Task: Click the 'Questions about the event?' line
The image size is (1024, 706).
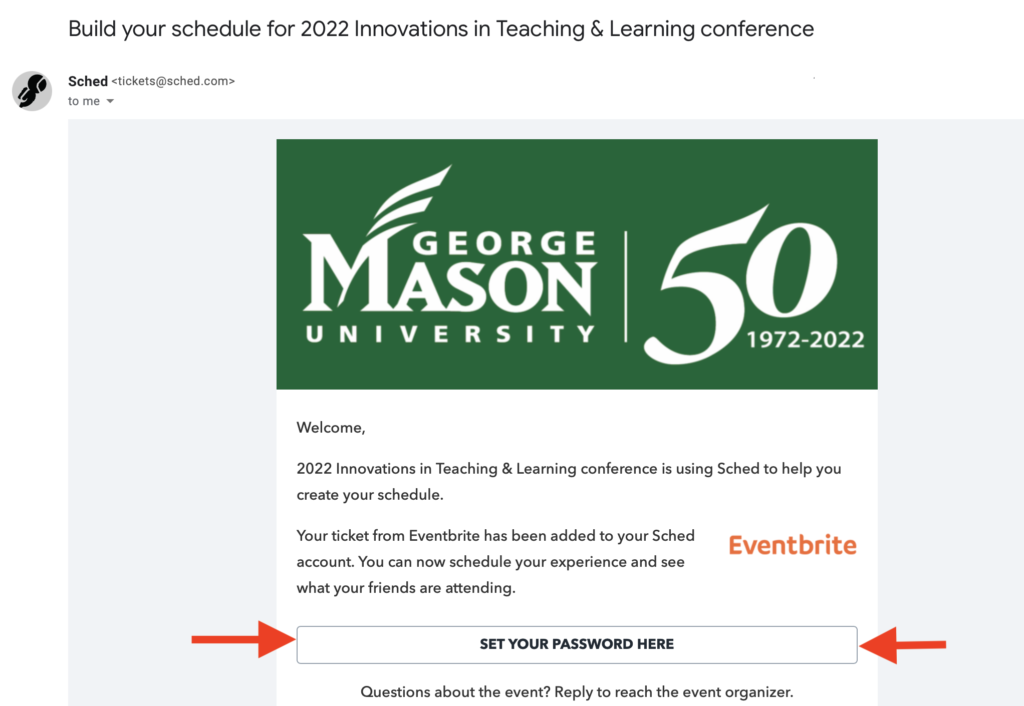Action: pyautogui.click(x=577, y=692)
